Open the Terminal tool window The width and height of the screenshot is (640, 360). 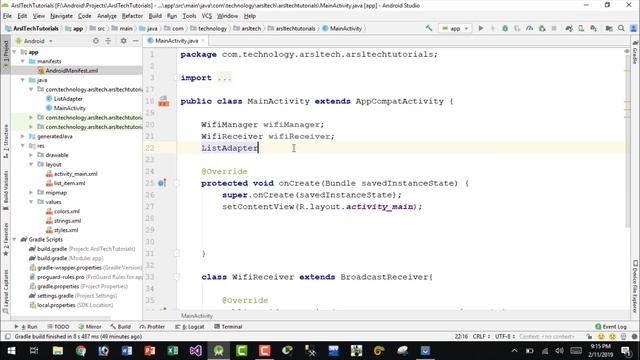tap(228, 327)
